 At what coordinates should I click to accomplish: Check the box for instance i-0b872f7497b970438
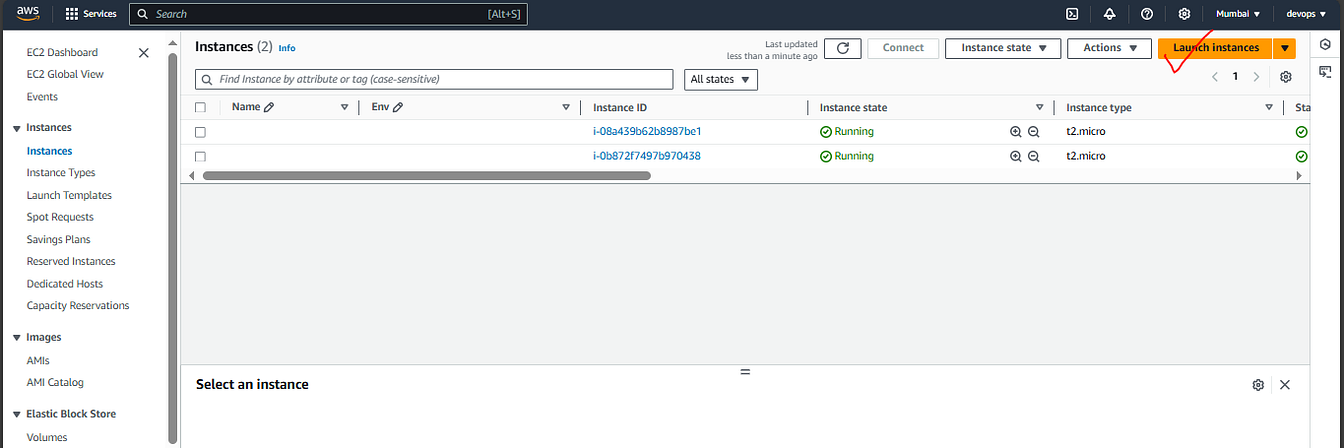pos(200,157)
